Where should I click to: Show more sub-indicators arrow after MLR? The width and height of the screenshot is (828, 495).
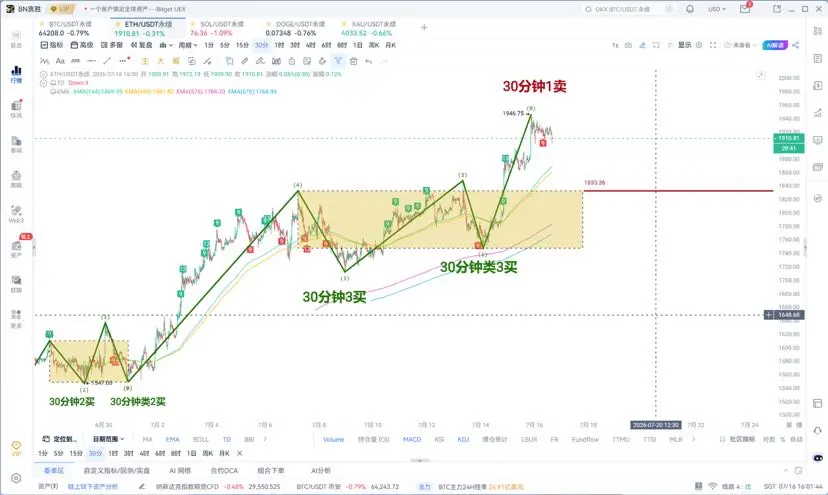pos(694,440)
